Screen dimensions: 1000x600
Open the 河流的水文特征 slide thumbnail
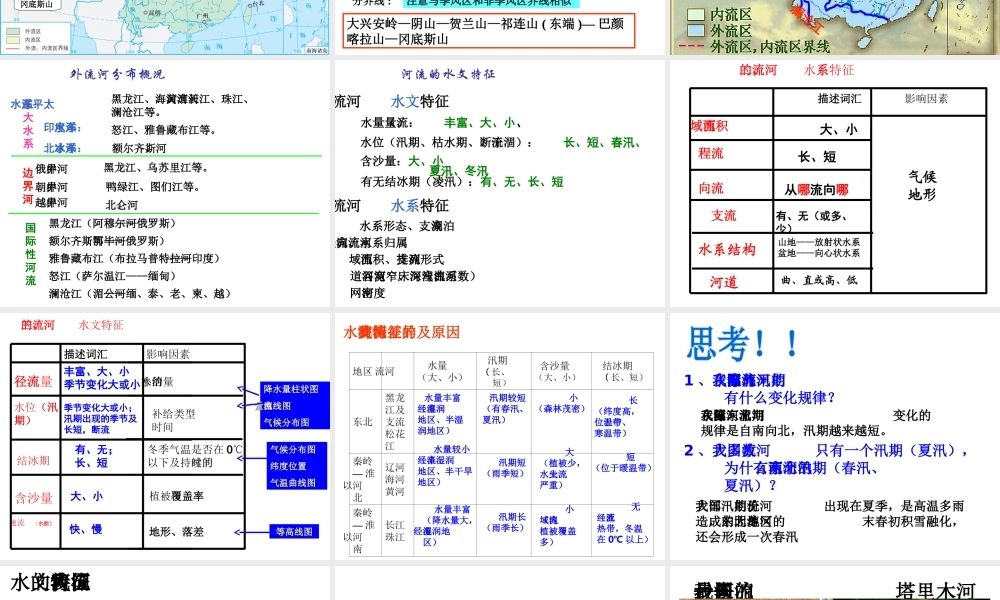(499, 183)
